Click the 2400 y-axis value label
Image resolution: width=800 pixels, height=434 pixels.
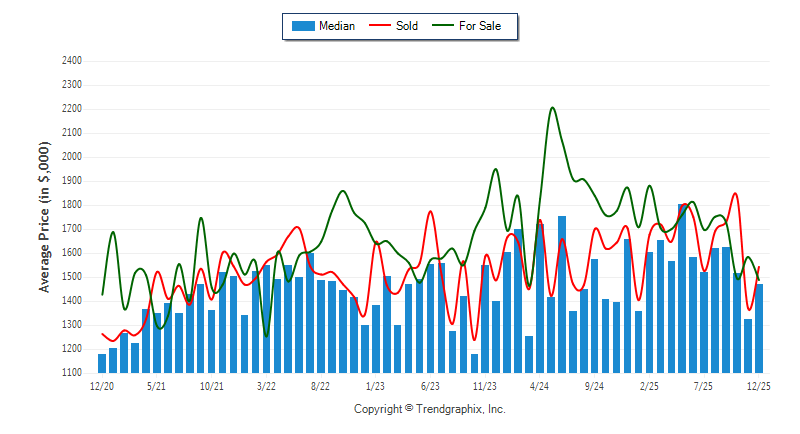pyautogui.click(x=70, y=61)
